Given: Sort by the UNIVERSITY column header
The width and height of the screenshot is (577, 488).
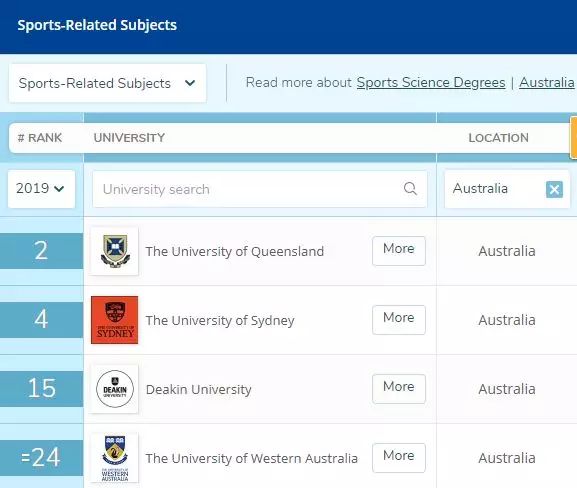Looking at the screenshot, I should pos(129,138).
